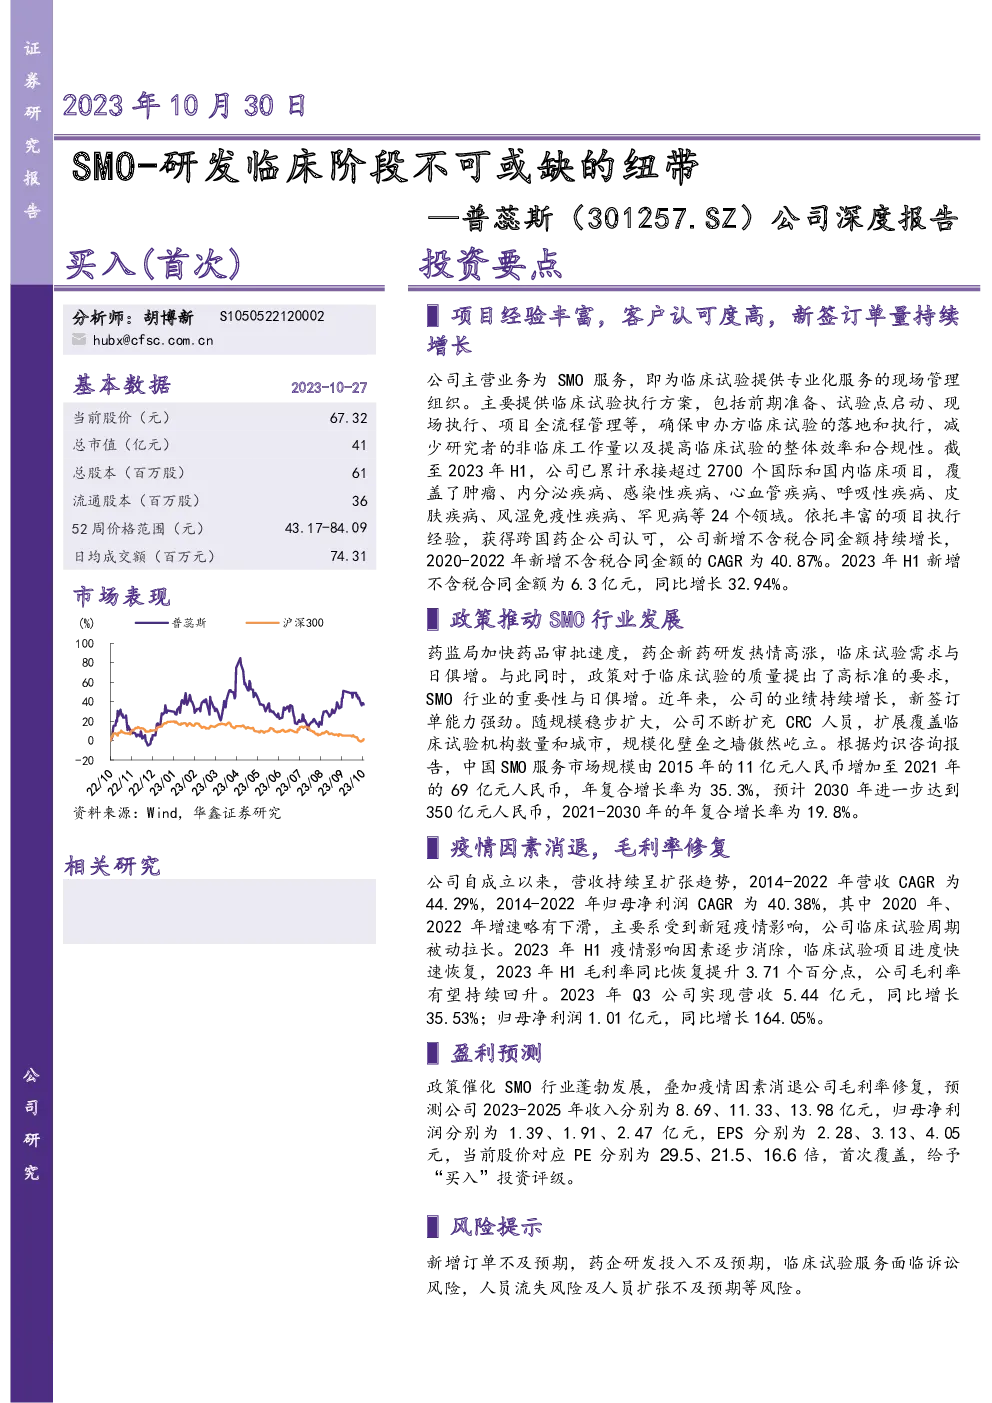
Task: Click the 沪深300 legend entry in chart
Action: (x=285, y=623)
